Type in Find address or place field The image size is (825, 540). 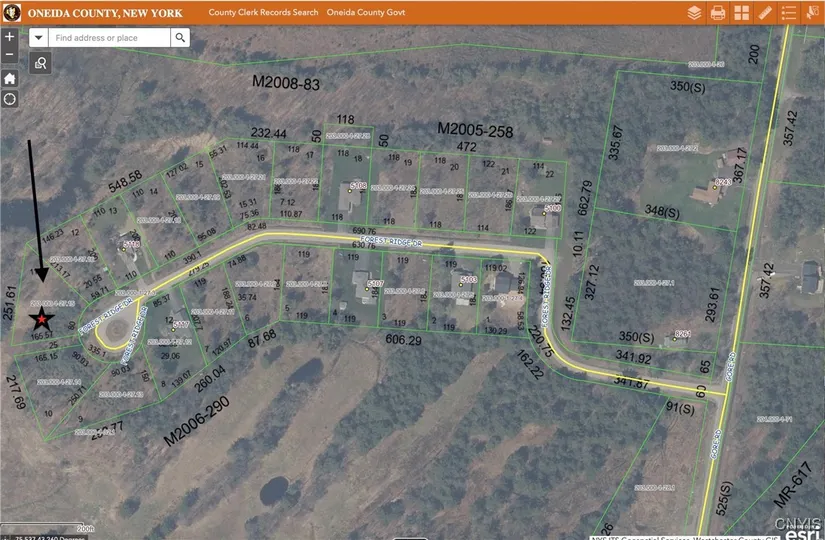tap(109, 37)
